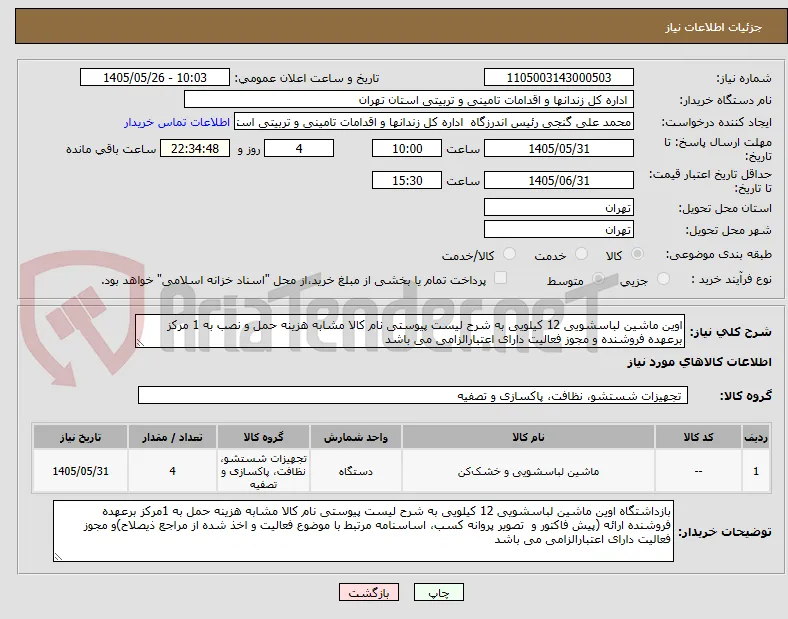Screen dimensions: 788x619
Task: Click the quantity cell showing 4 in table
Action: (x=172, y=471)
